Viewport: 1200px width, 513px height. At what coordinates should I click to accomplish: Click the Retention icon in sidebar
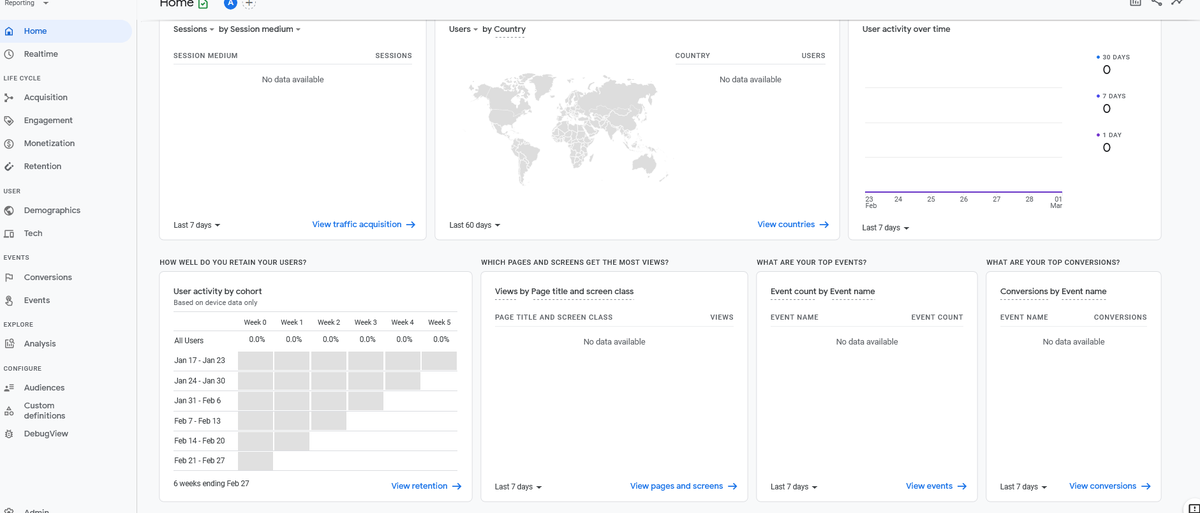tap(9, 167)
